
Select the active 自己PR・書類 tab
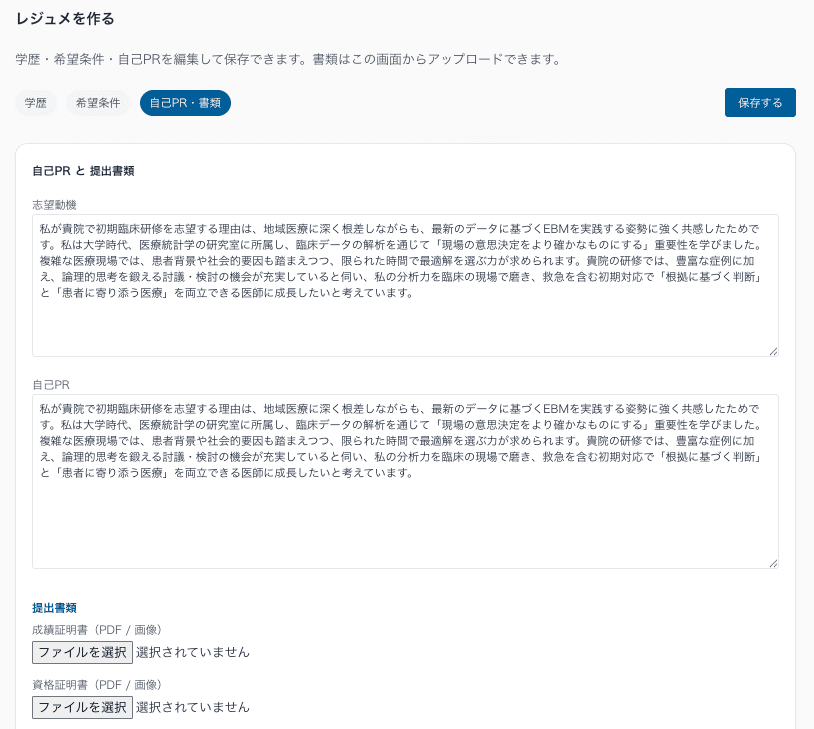click(184, 102)
